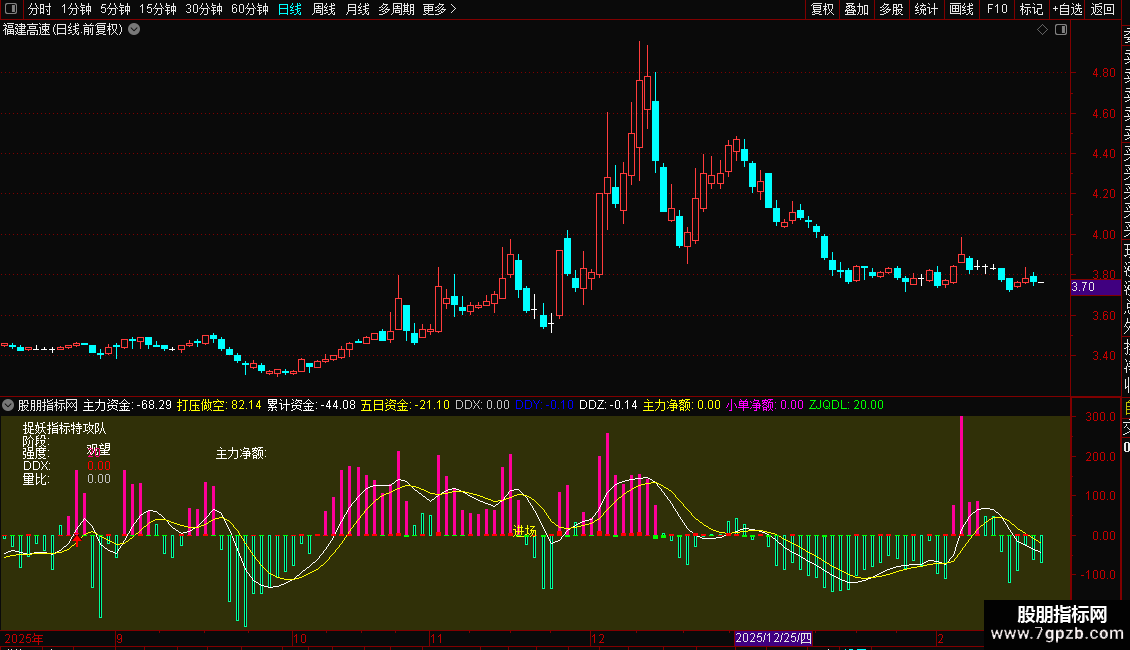Select the 30分钟 period tab
The height and width of the screenshot is (650, 1130).
tap(204, 9)
